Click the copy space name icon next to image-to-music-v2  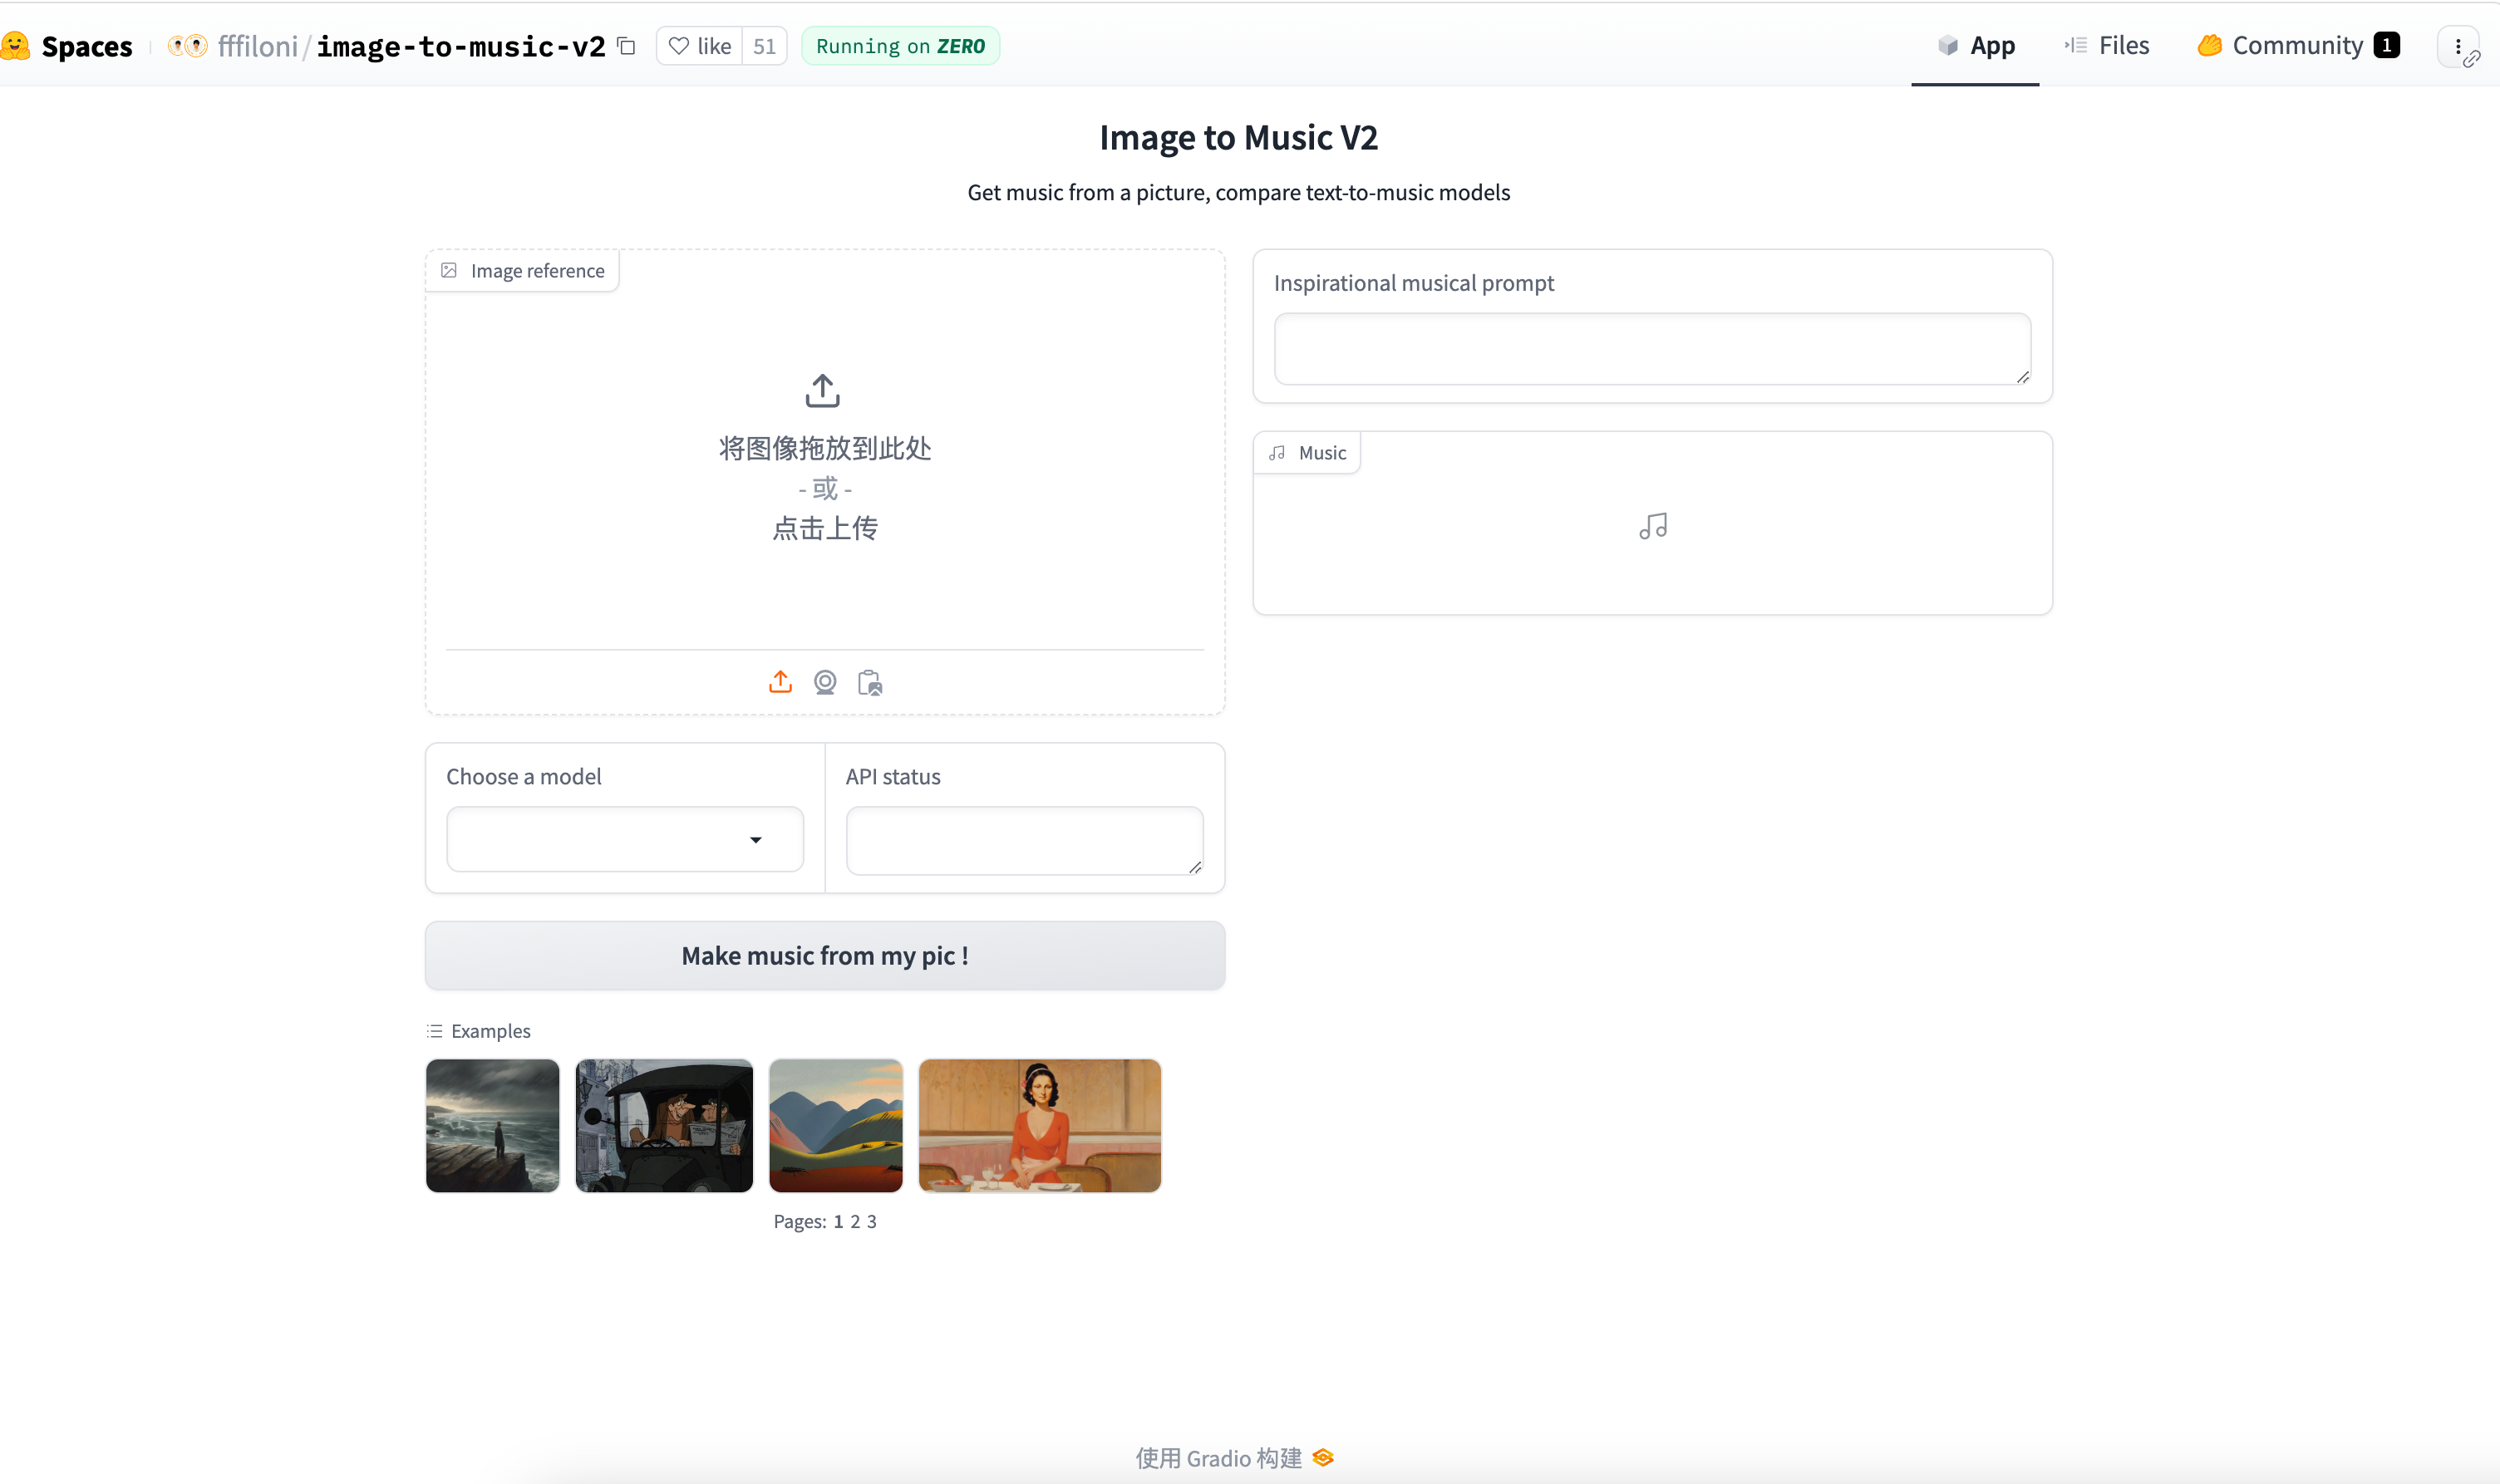pyautogui.click(x=627, y=46)
